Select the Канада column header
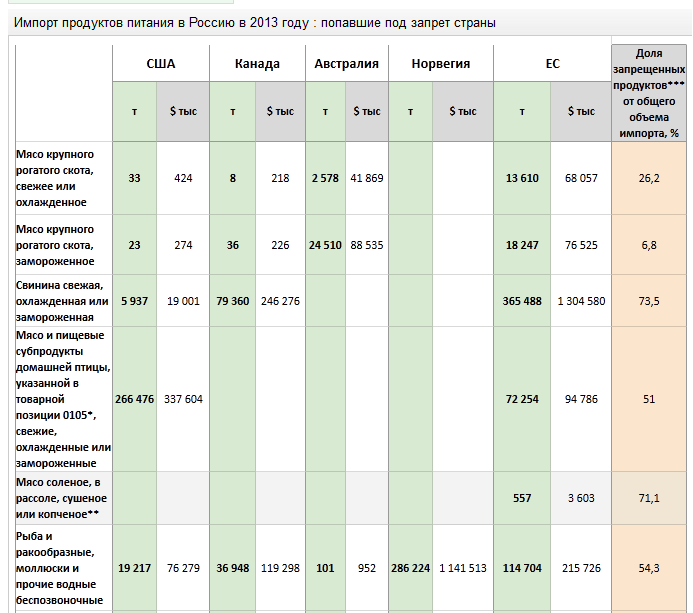 [x=257, y=64]
